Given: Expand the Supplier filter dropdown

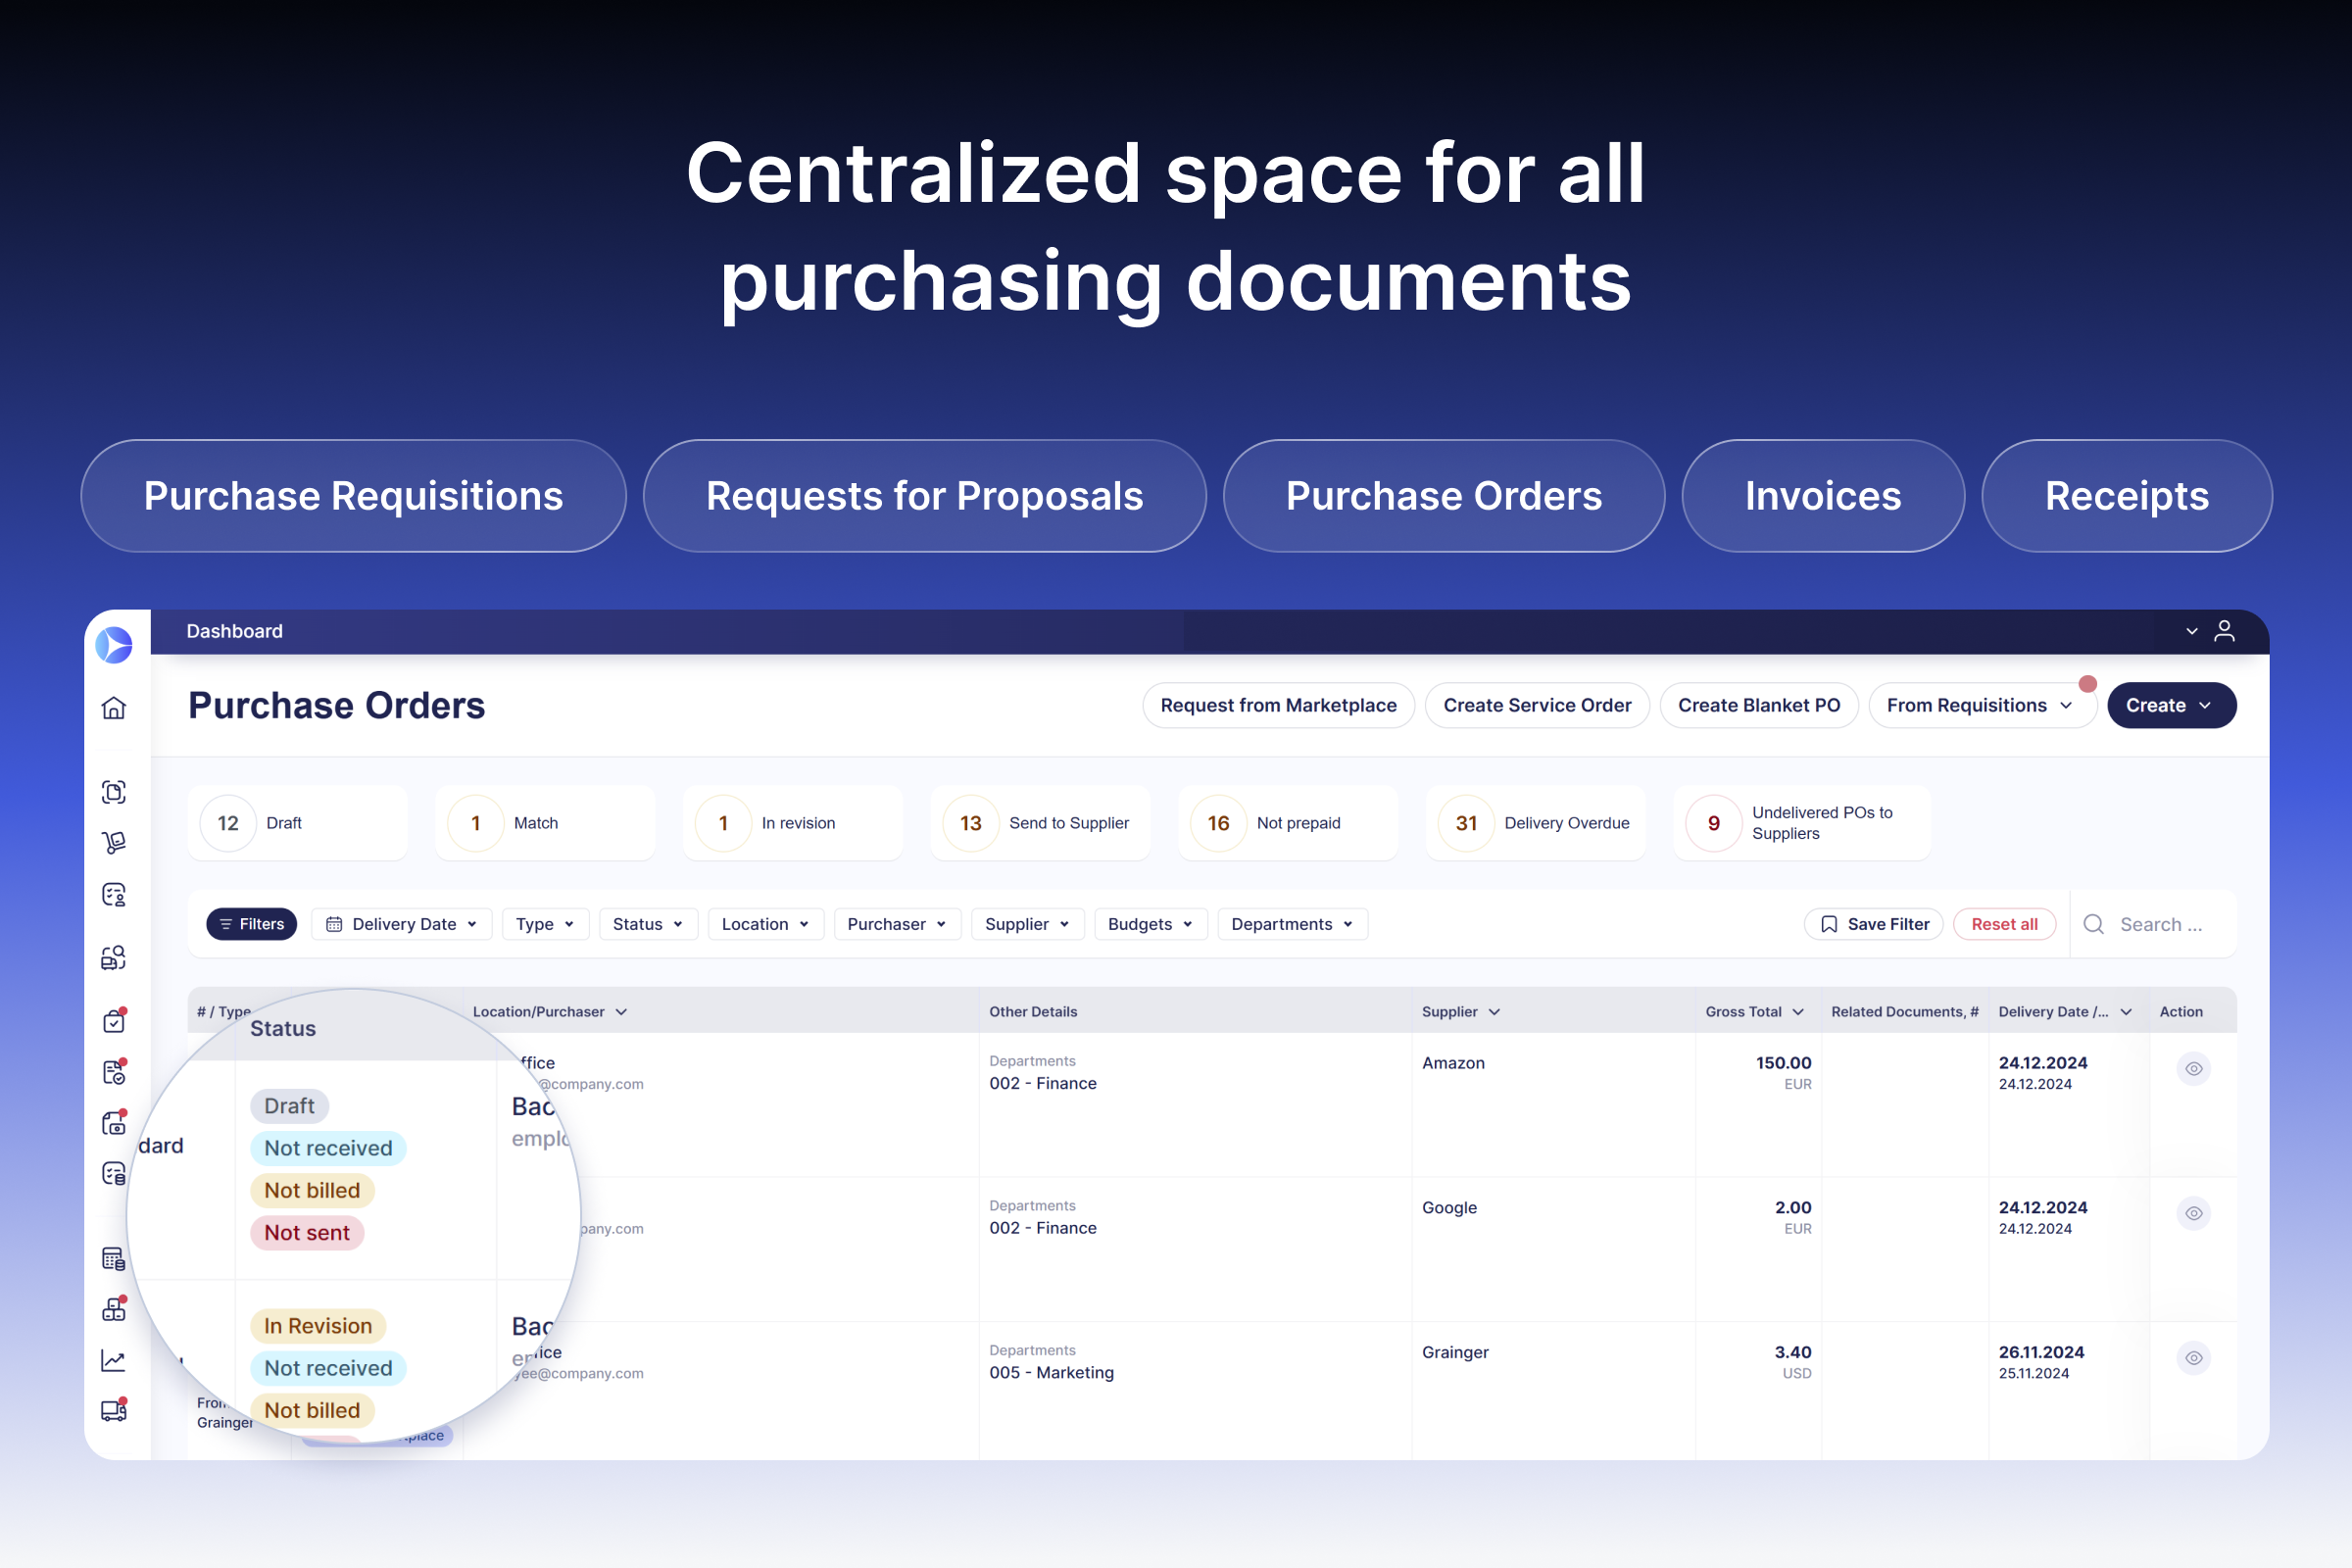Looking at the screenshot, I should [1028, 924].
